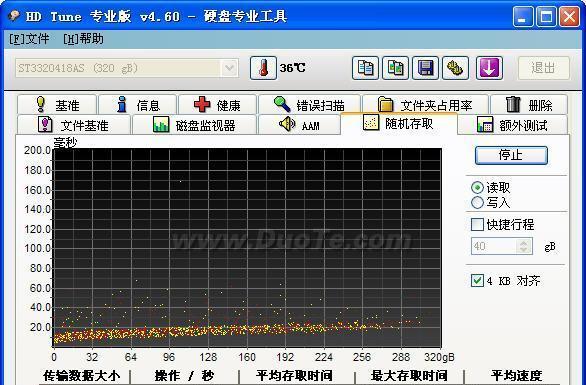Close the HD Tune window

pyautogui.click(x=569, y=17)
